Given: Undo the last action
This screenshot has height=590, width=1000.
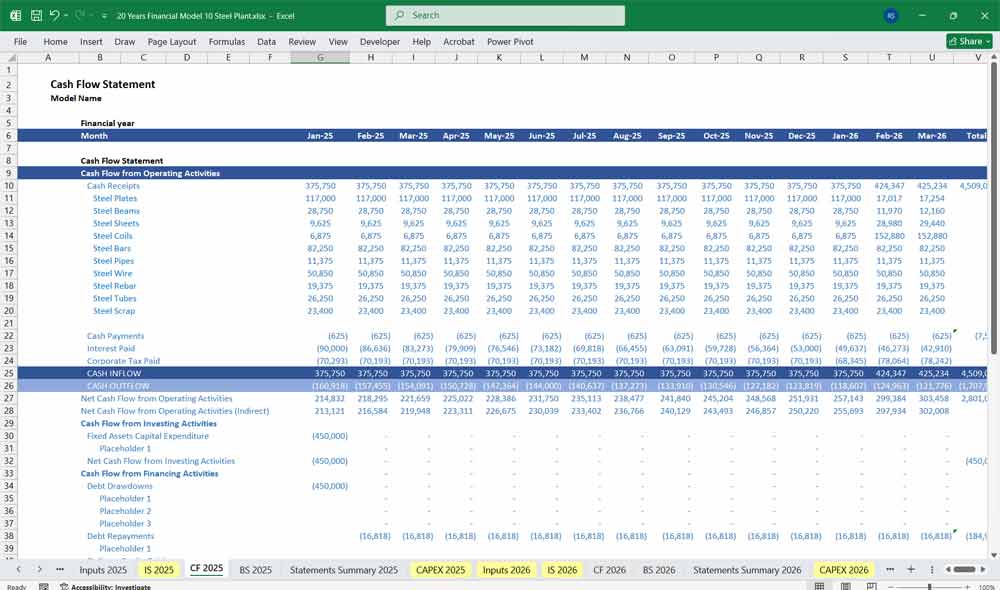Looking at the screenshot, I should 54,14.
